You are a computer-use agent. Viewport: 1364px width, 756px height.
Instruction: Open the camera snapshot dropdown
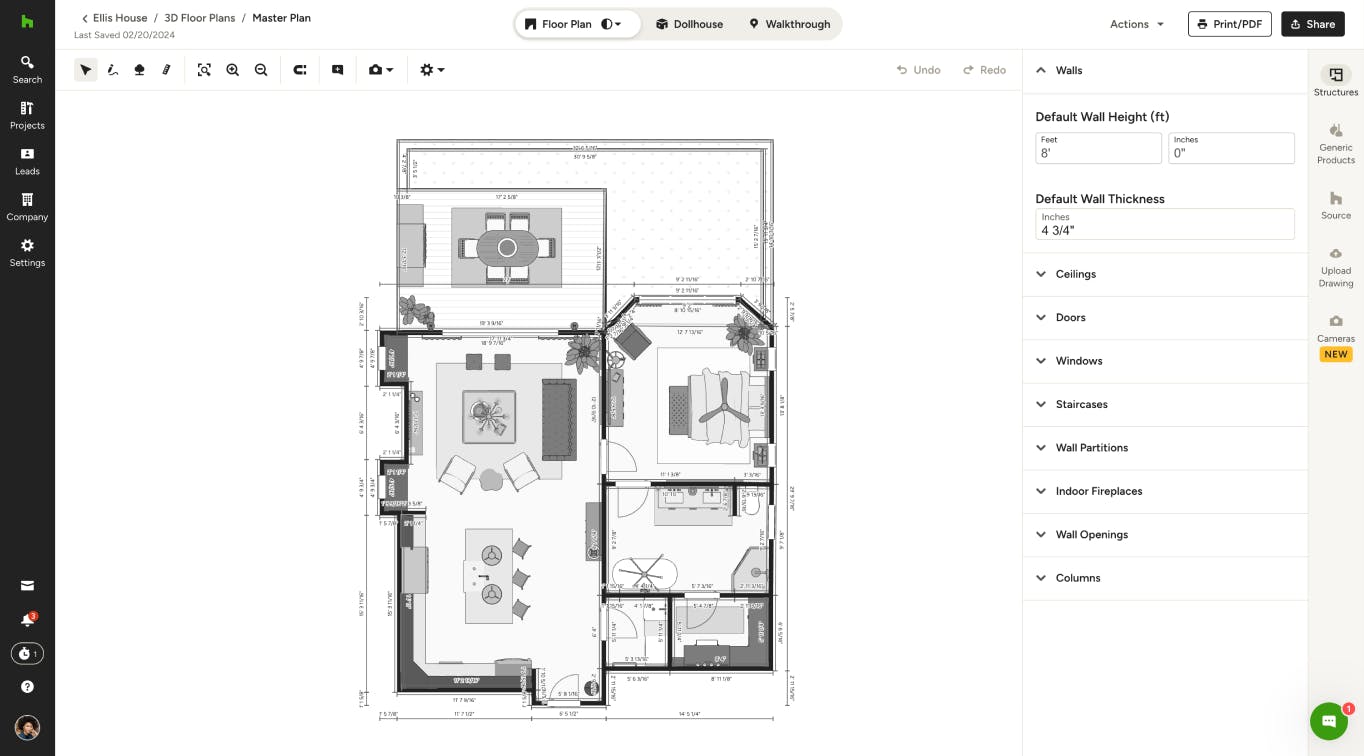click(381, 70)
